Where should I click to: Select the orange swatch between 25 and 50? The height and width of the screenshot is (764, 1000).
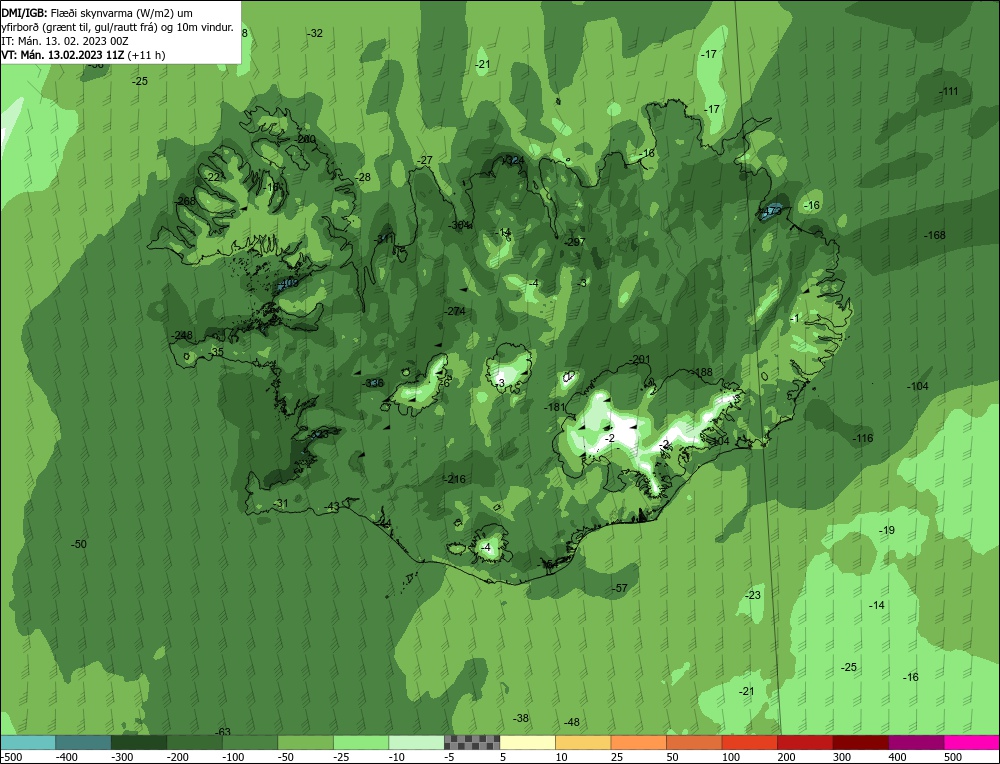point(638,742)
